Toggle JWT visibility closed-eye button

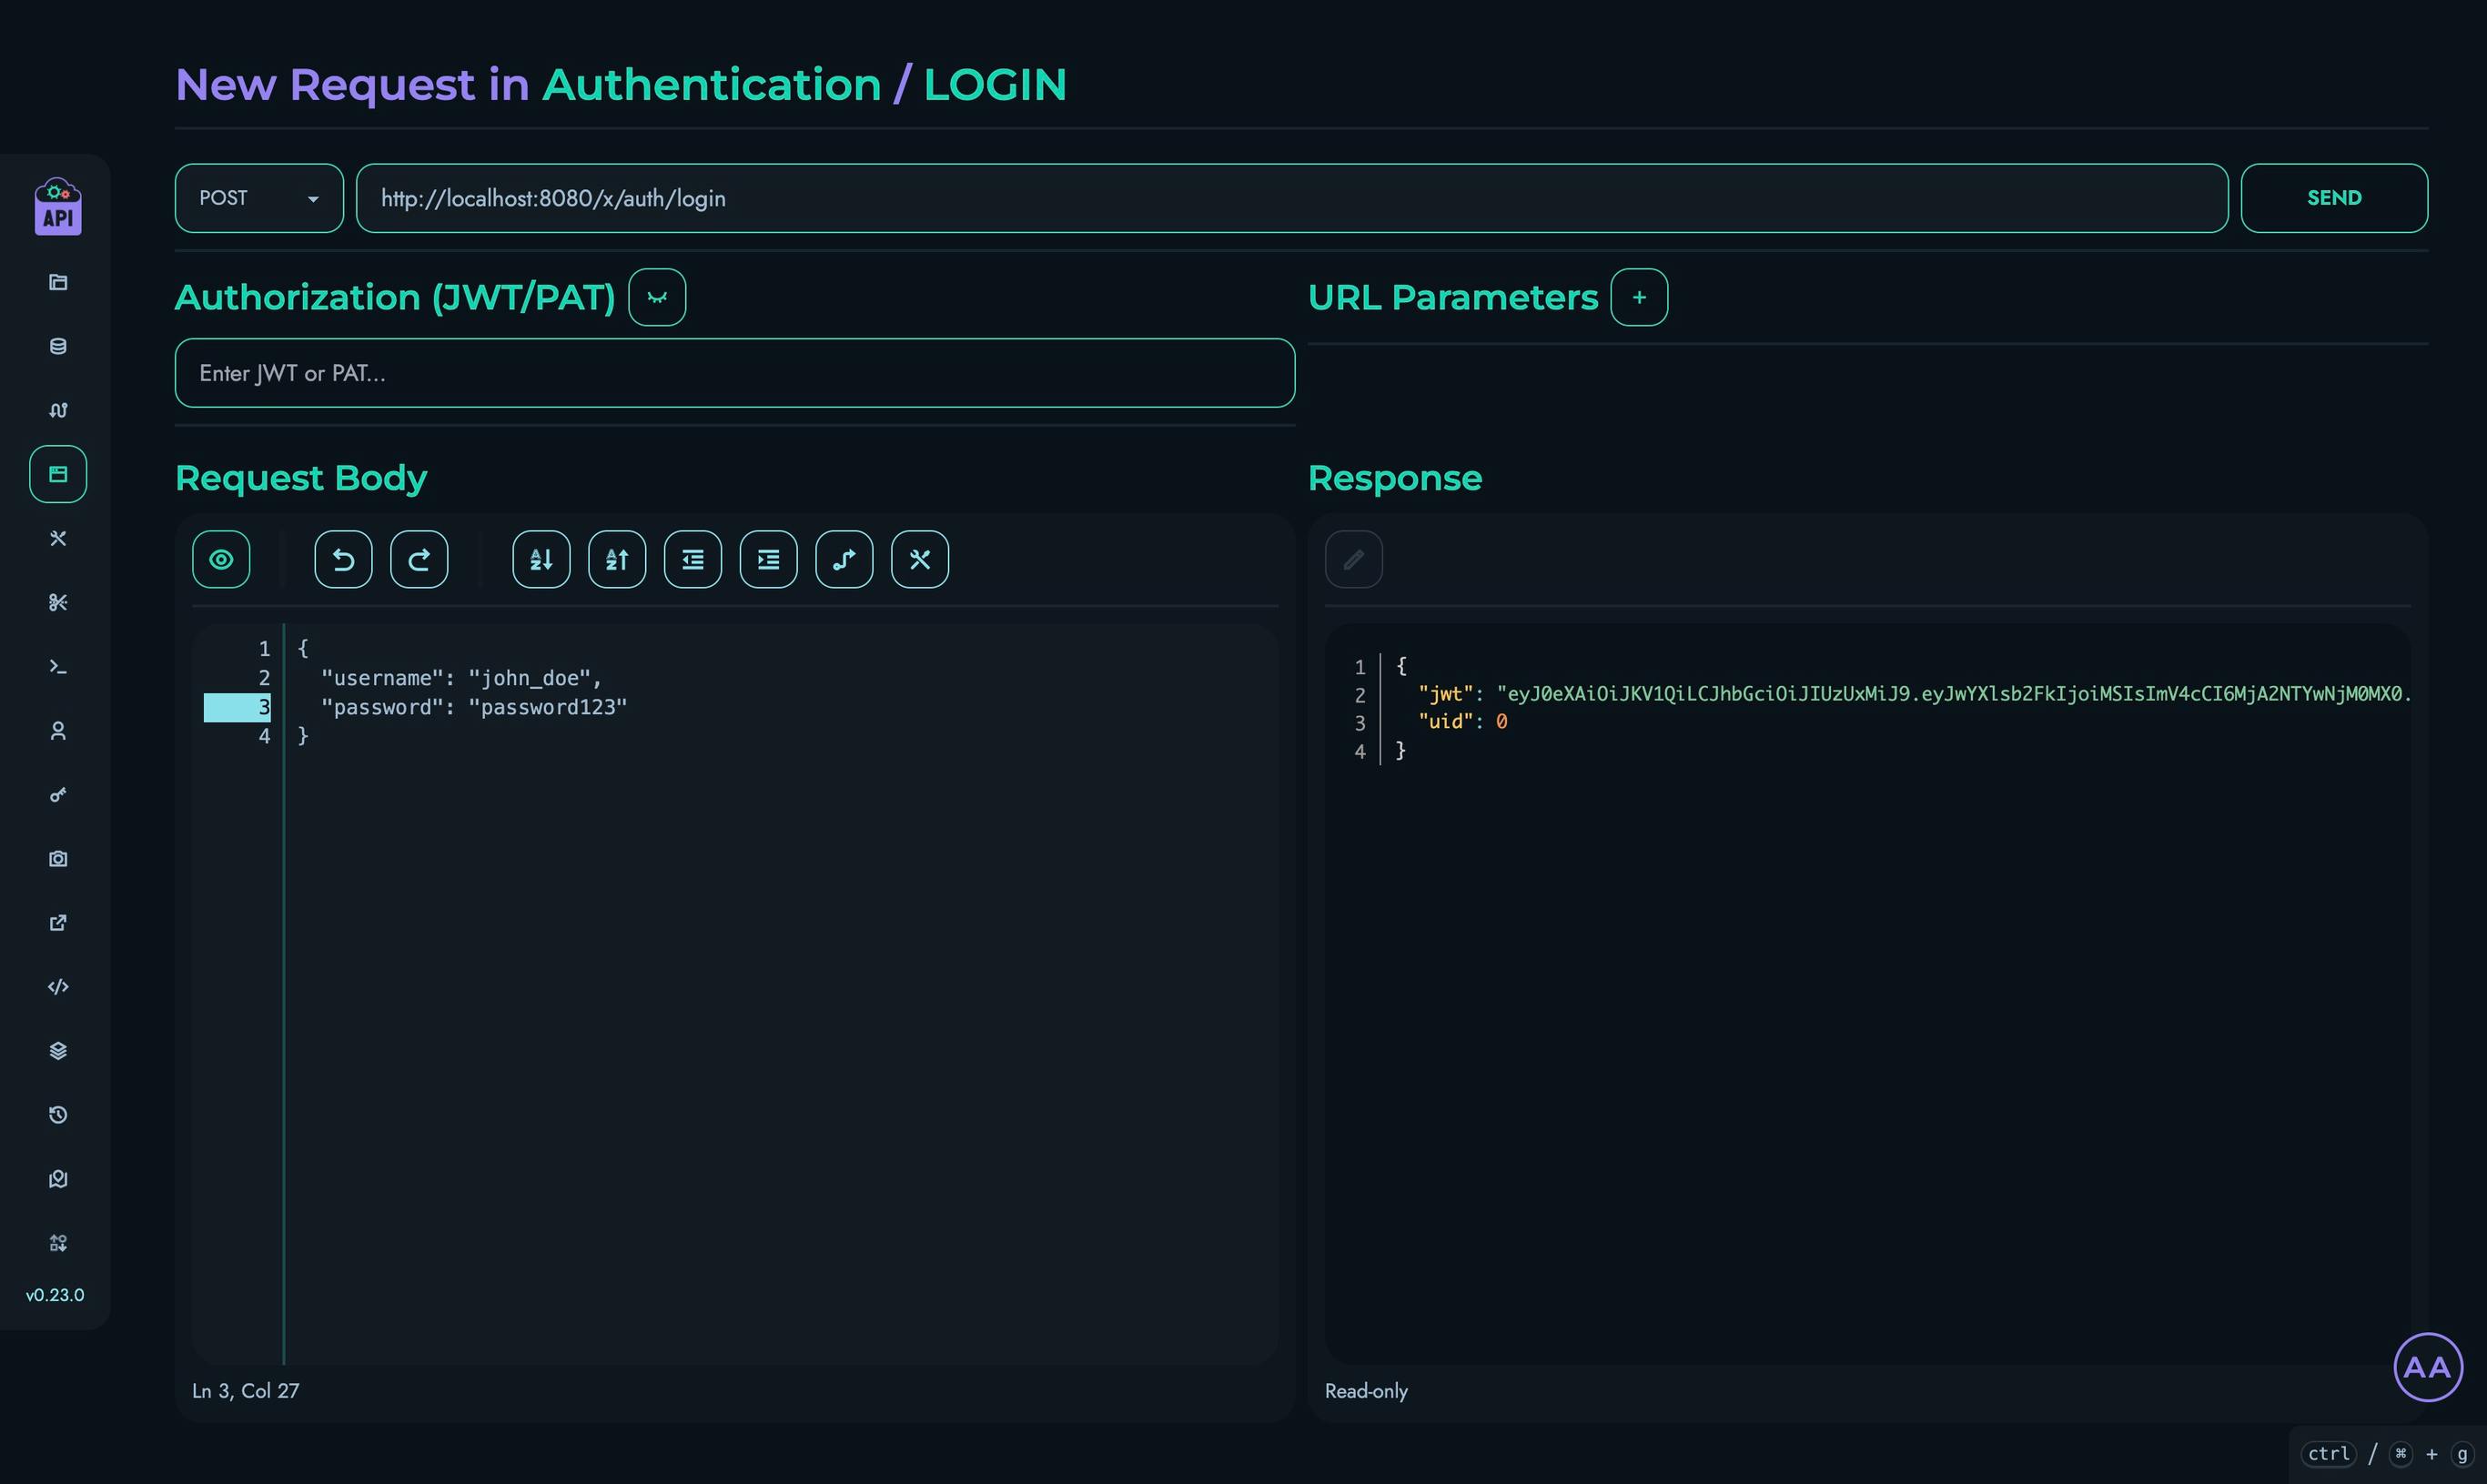tap(657, 297)
